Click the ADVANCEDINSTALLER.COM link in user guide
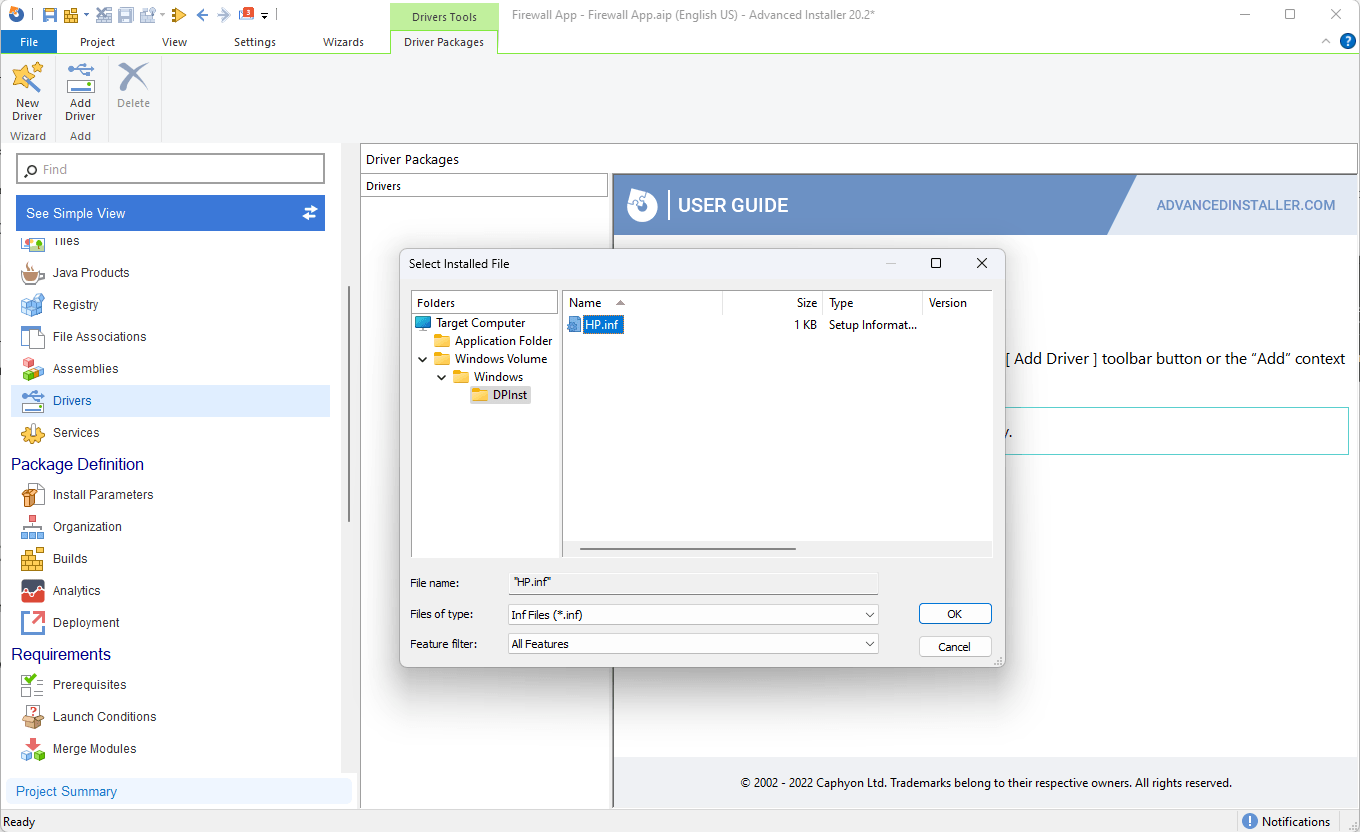Screen dimensions: 1360x832 [x=1245, y=205]
